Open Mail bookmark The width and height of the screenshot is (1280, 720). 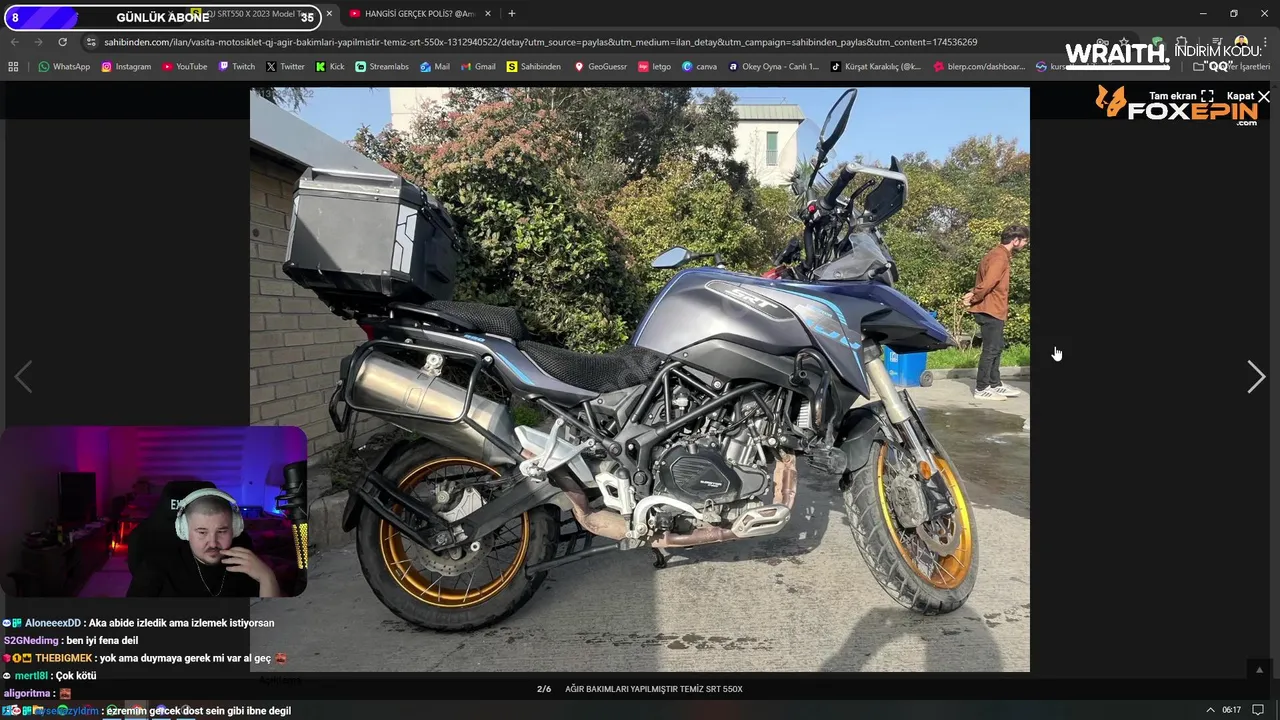click(435, 66)
